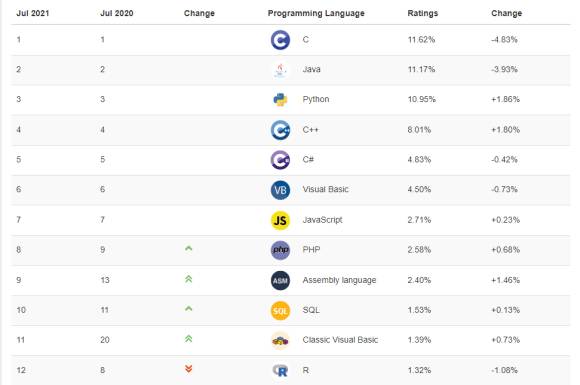Click the Programming Language column header
Screen dimensions: 580x385
point(316,13)
